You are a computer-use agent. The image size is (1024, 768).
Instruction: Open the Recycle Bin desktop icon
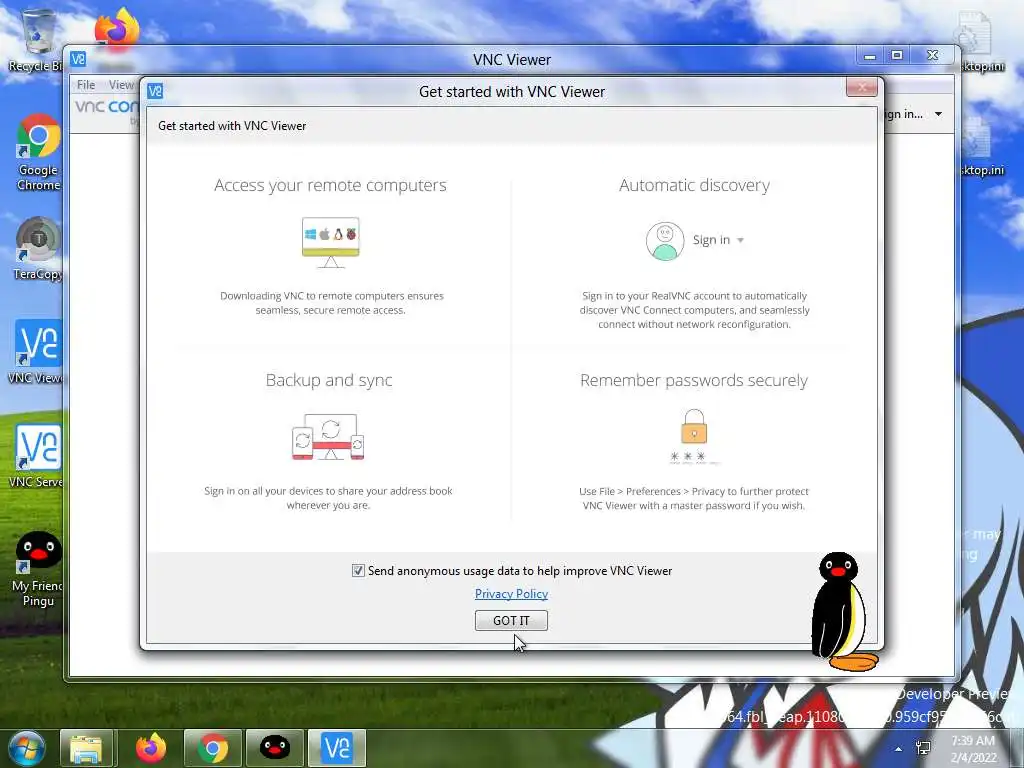[x=36, y=40]
